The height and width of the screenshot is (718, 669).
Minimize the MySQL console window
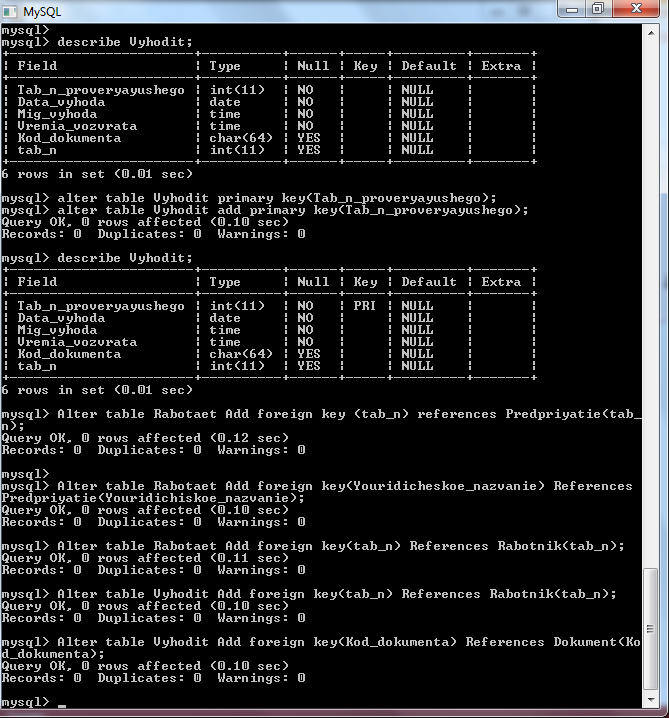click(572, 9)
